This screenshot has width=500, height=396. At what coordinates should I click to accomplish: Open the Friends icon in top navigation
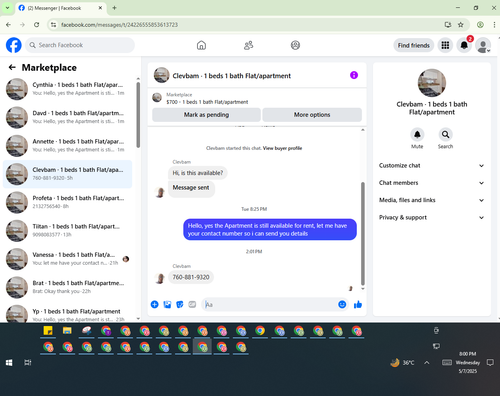click(x=248, y=45)
